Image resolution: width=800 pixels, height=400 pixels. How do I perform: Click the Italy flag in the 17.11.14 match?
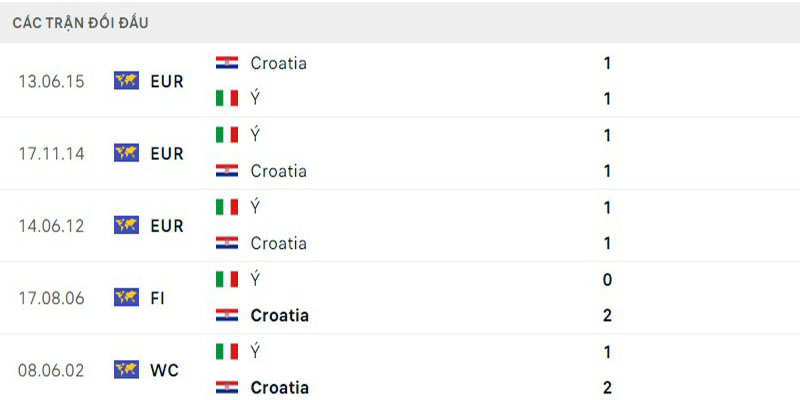pyautogui.click(x=227, y=134)
